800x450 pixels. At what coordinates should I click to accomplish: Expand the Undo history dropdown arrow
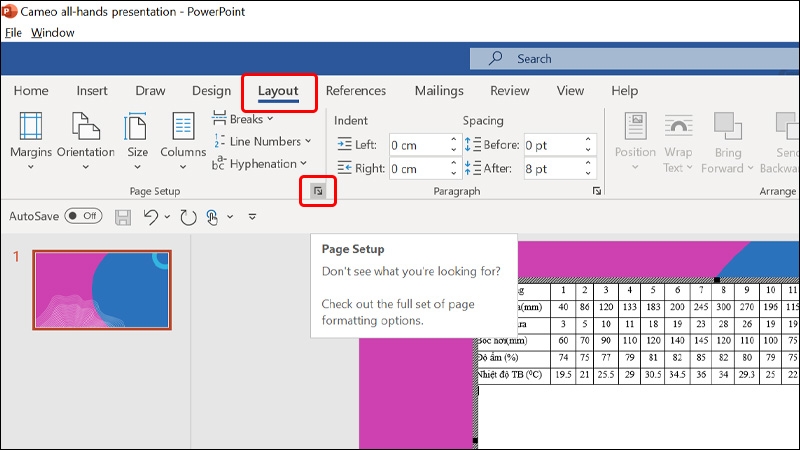167,217
